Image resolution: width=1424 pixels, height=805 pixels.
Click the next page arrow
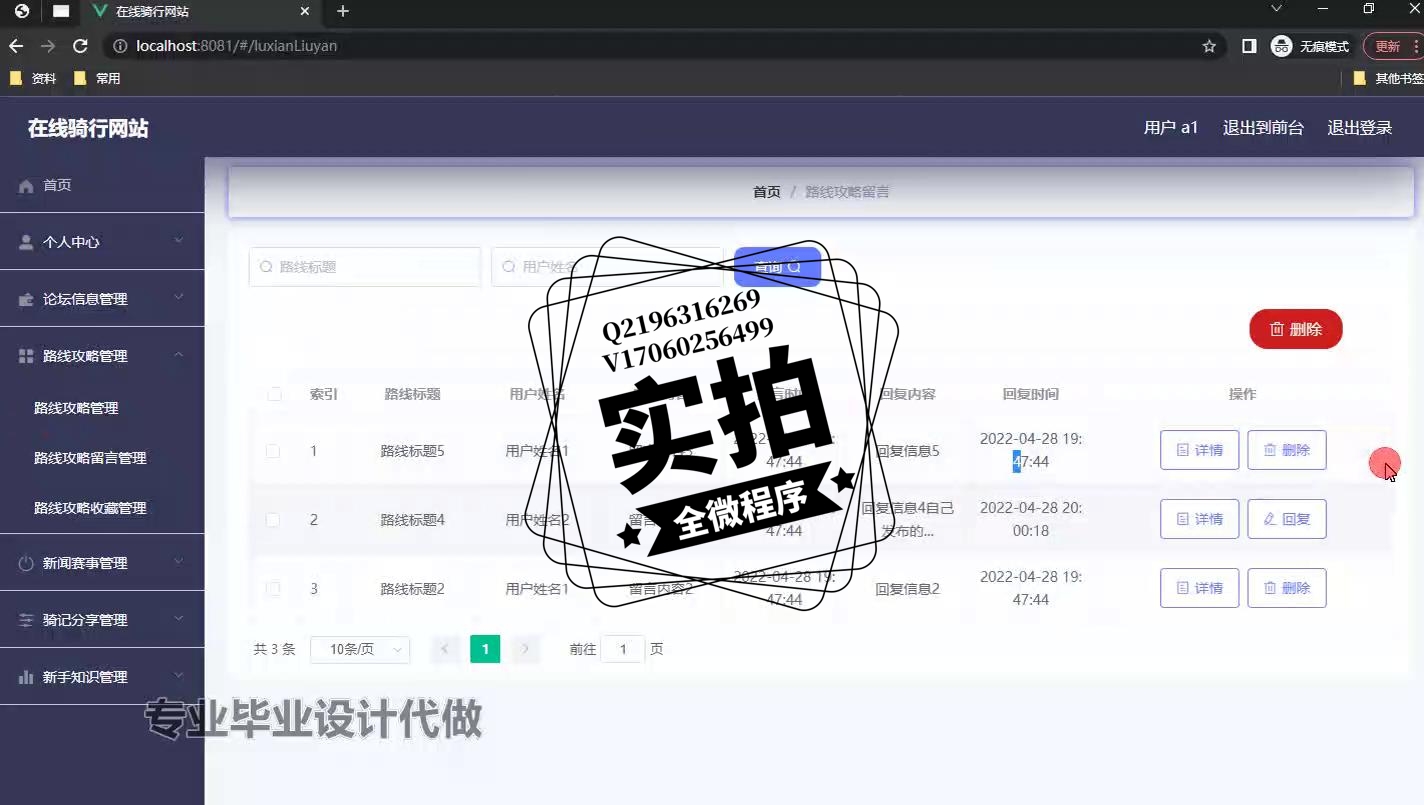click(x=524, y=650)
